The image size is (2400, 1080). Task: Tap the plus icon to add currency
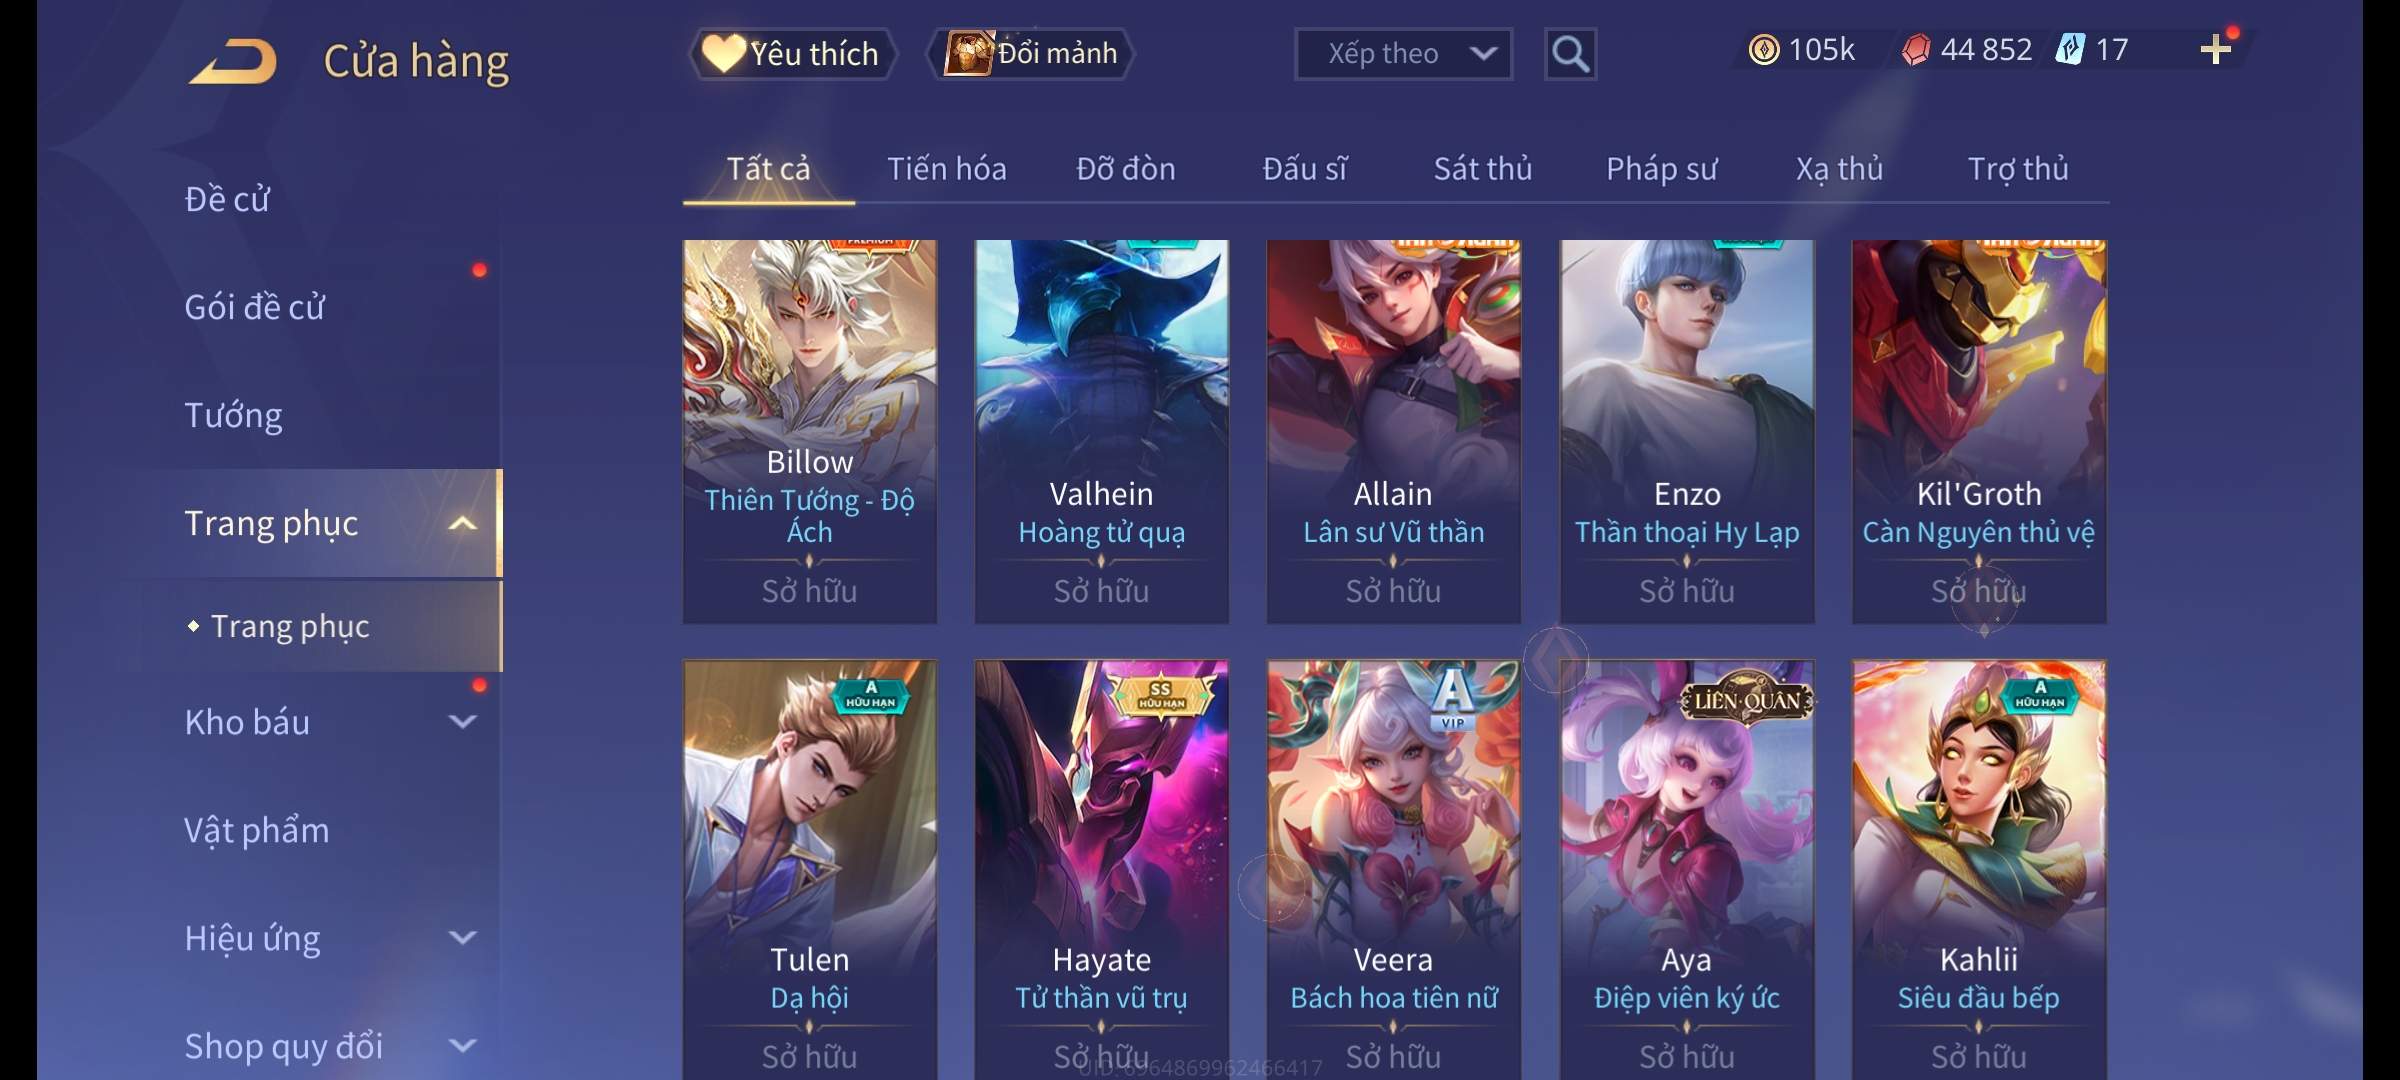[x=2216, y=49]
